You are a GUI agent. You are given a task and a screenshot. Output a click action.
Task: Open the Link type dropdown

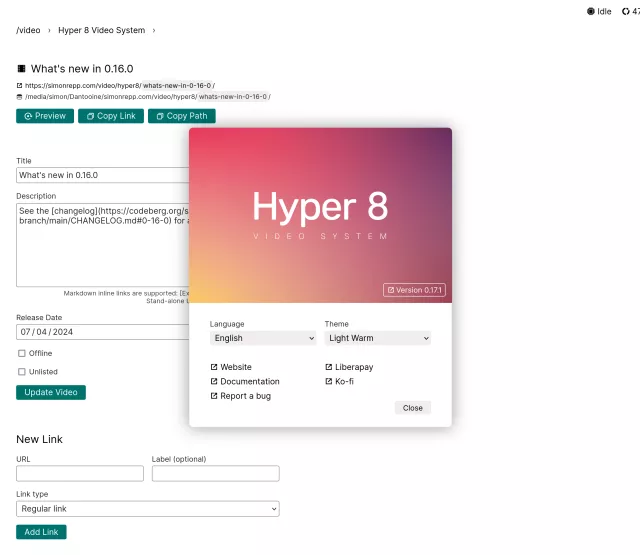click(x=147, y=509)
